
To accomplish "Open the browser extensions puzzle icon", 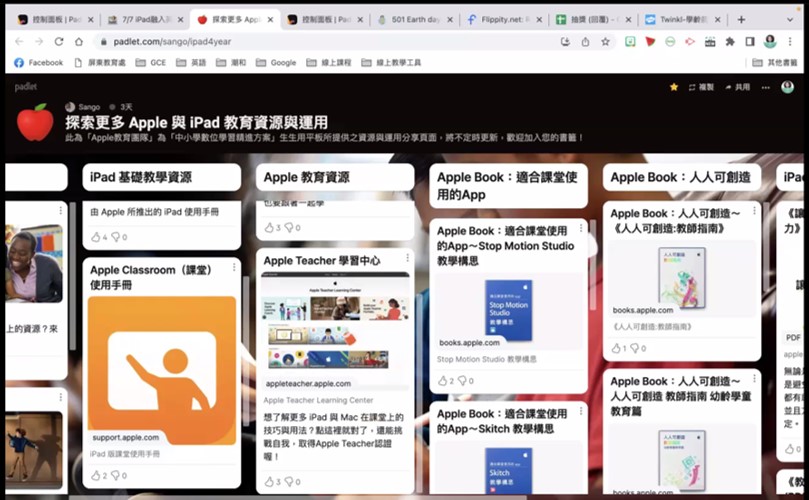I will [730, 42].
